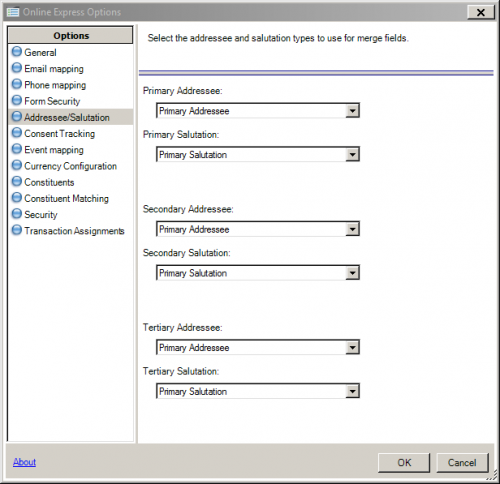Viewport: 500px width, 484px height.
Task: Open the Tertiary Addressee dropdown arrow
Action: (x=352, y=348)
